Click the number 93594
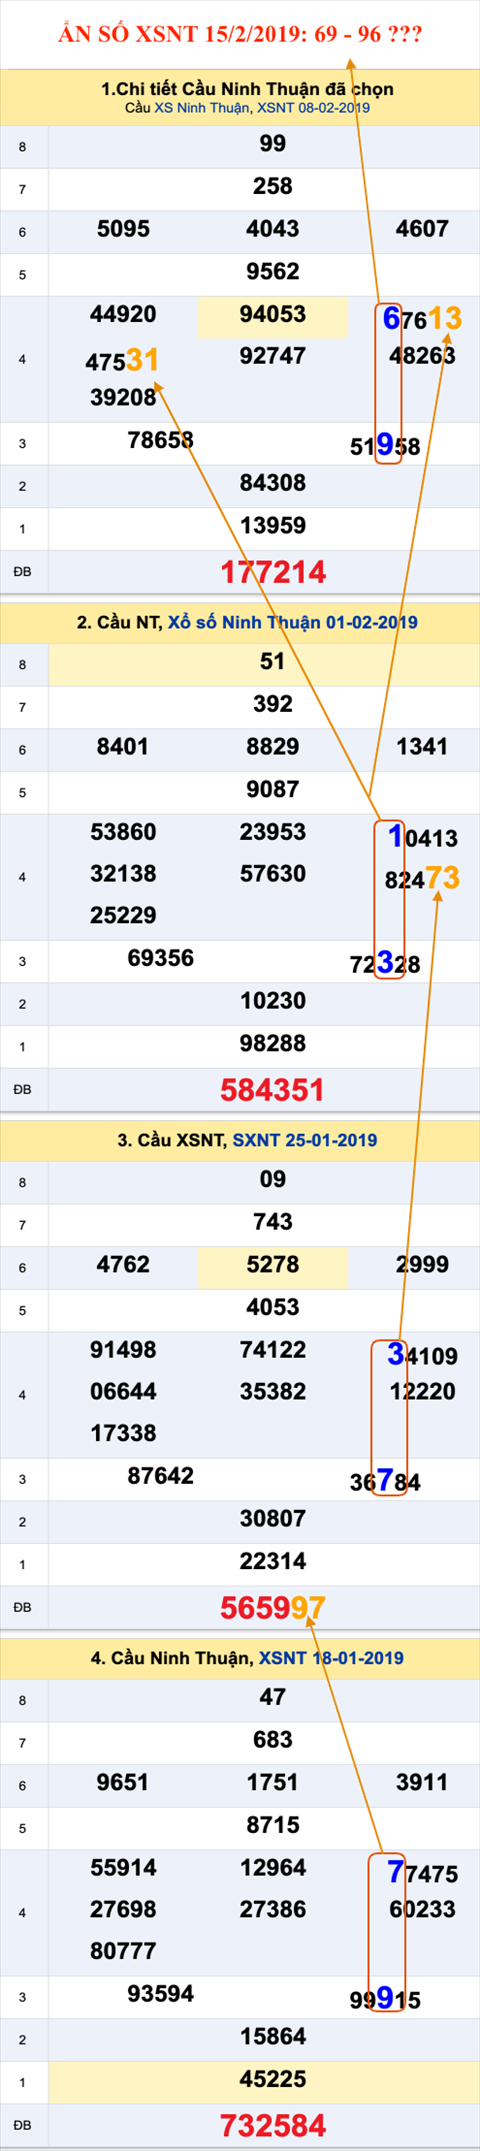This screenshot has height=2151, width=480. click(161, 1994)
